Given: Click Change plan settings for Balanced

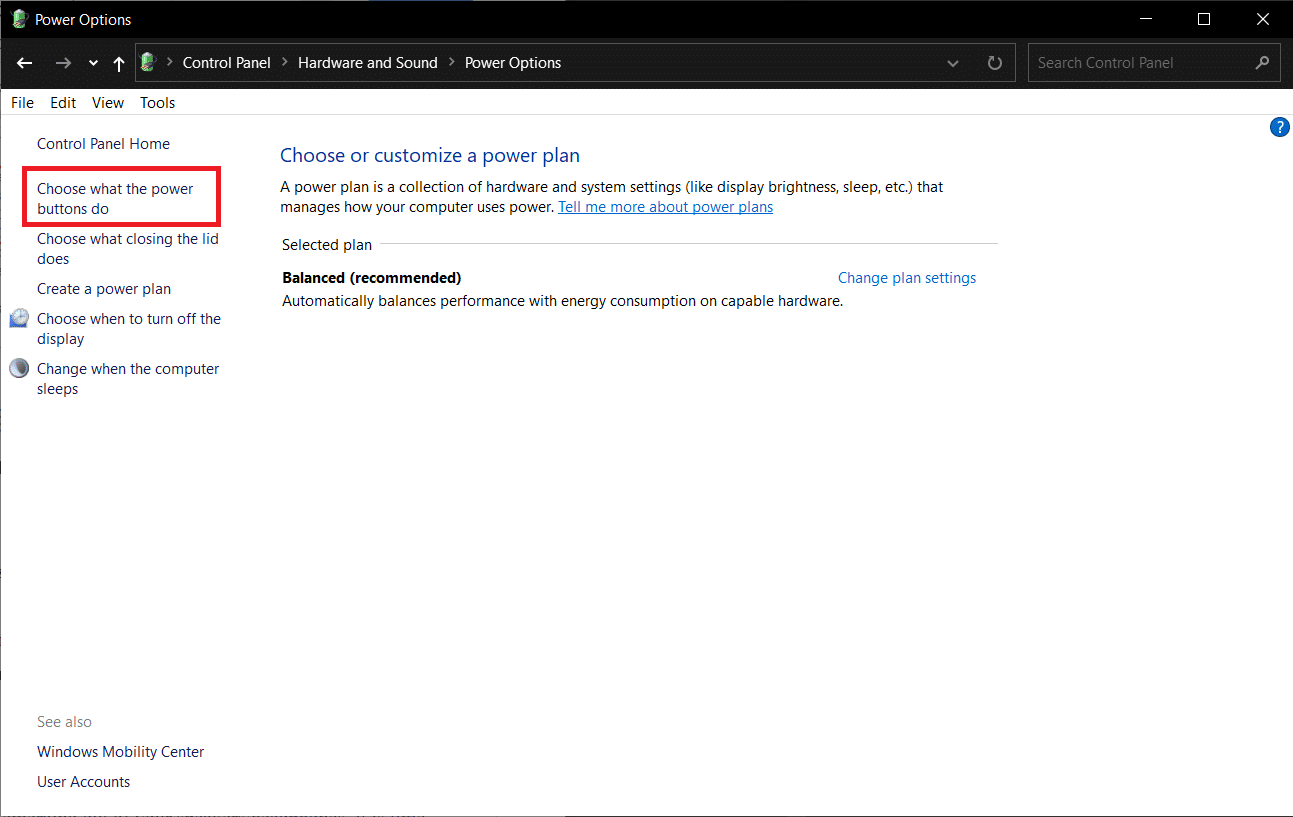Looking at the screenshot, I should 907,278.
